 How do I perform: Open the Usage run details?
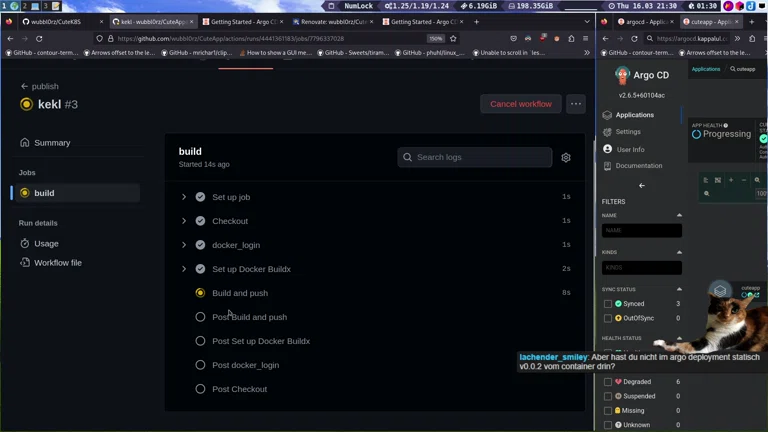coord(46,243)
